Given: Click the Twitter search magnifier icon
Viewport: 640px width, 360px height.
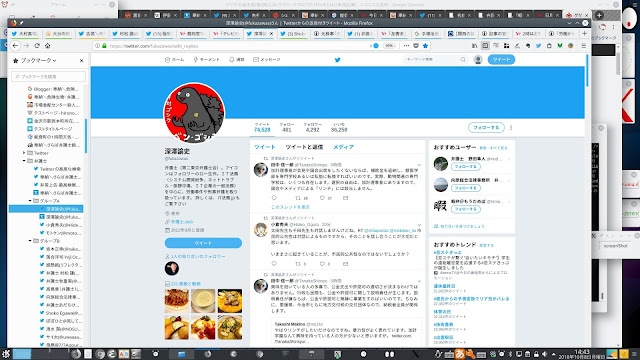Looking at the screenshot, I should tap(463, 60).
